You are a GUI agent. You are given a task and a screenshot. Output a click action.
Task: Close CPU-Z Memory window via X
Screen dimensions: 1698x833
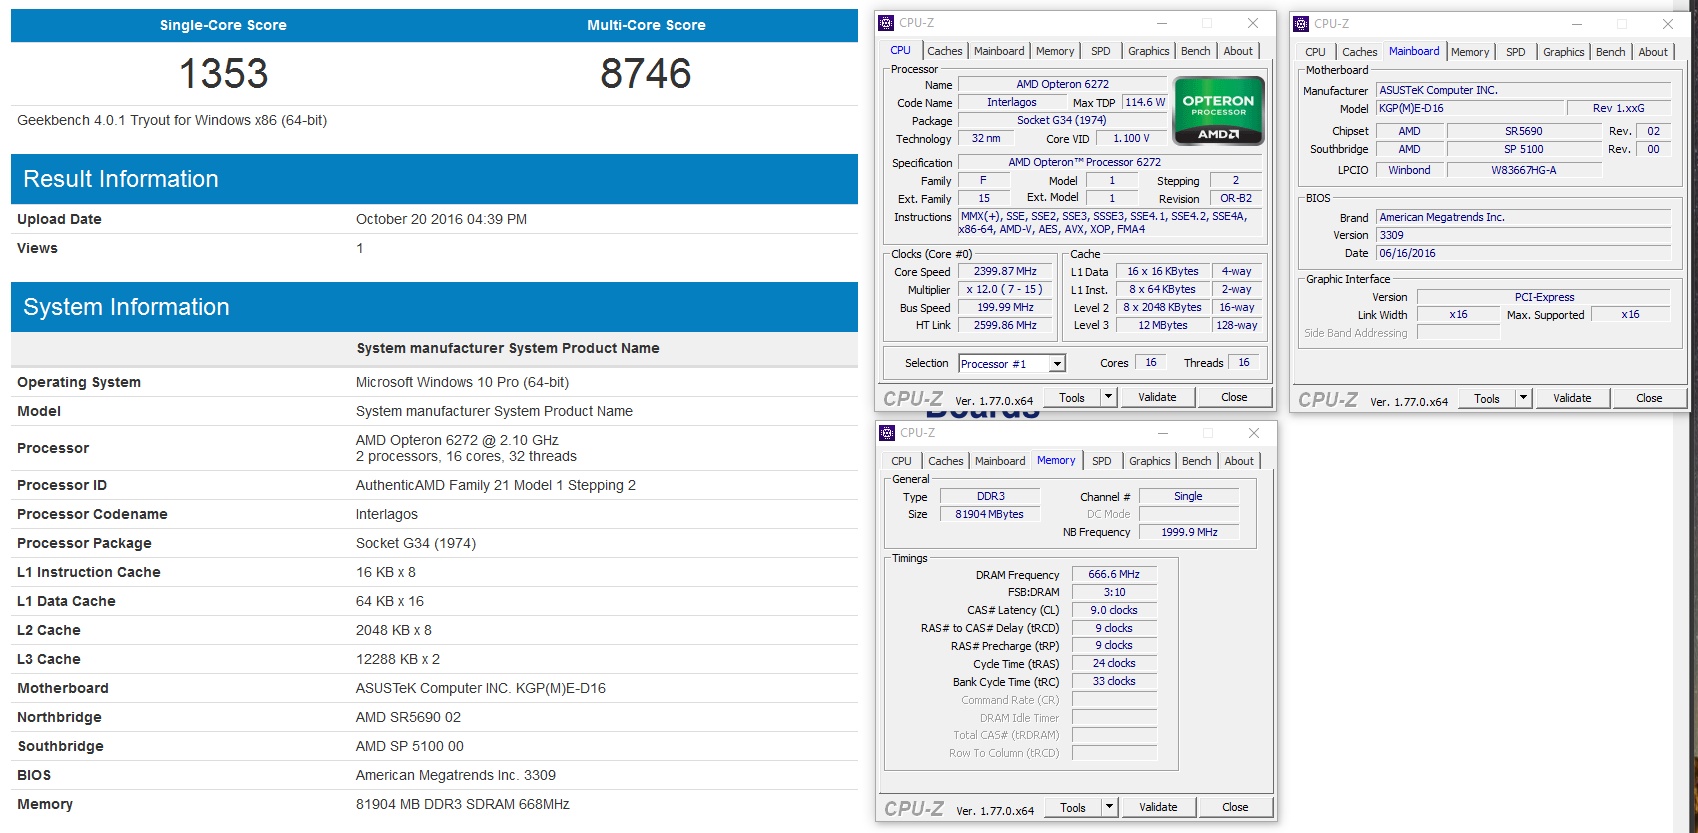pos(1254,433)
